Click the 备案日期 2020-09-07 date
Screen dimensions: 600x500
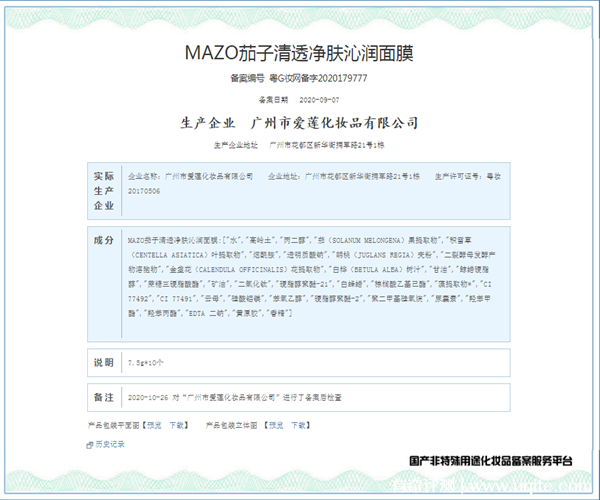coord(299,100)
